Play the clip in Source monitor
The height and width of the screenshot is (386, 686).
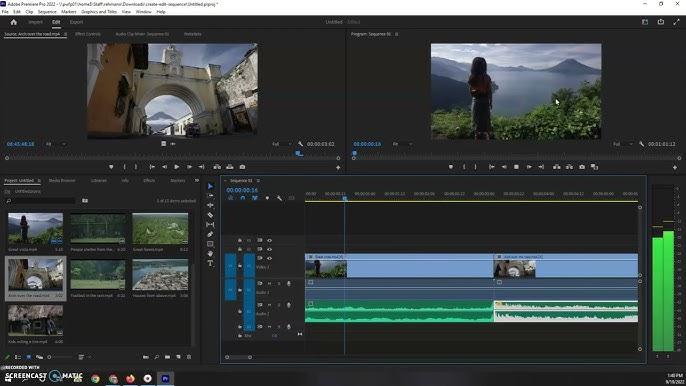[x=176, y=167]
